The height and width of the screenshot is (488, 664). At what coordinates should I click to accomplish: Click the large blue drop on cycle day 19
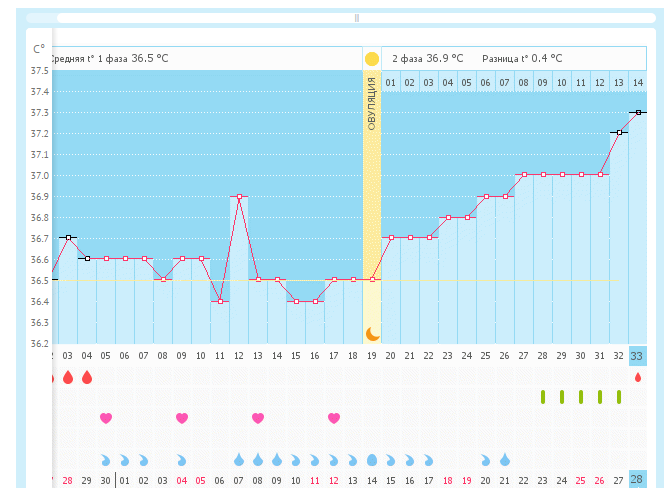tap(372, 460)
